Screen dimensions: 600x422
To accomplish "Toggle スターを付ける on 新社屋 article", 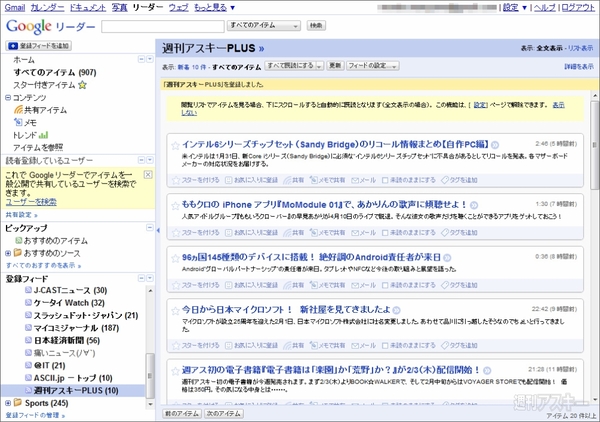I will click(x=196, y=345).
